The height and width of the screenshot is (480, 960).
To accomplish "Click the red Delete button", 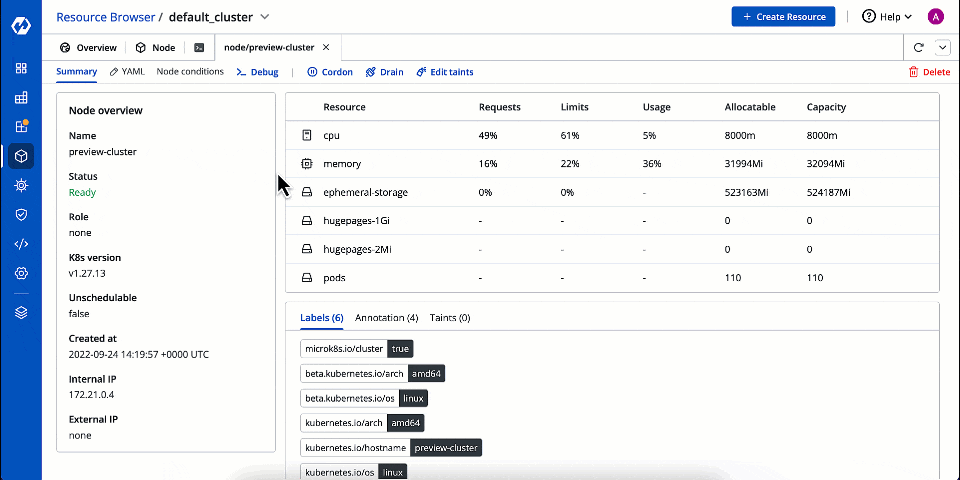I will pyautogui.click(x=929, y=72).
